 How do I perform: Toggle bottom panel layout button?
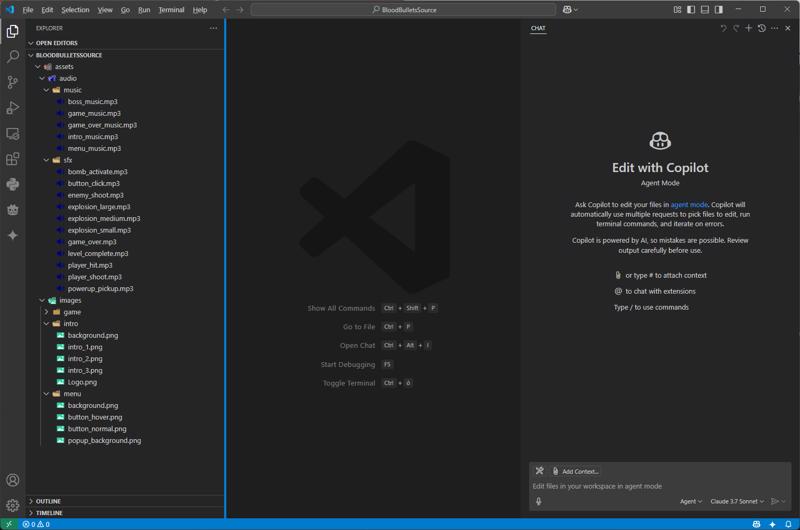[705, 10]
